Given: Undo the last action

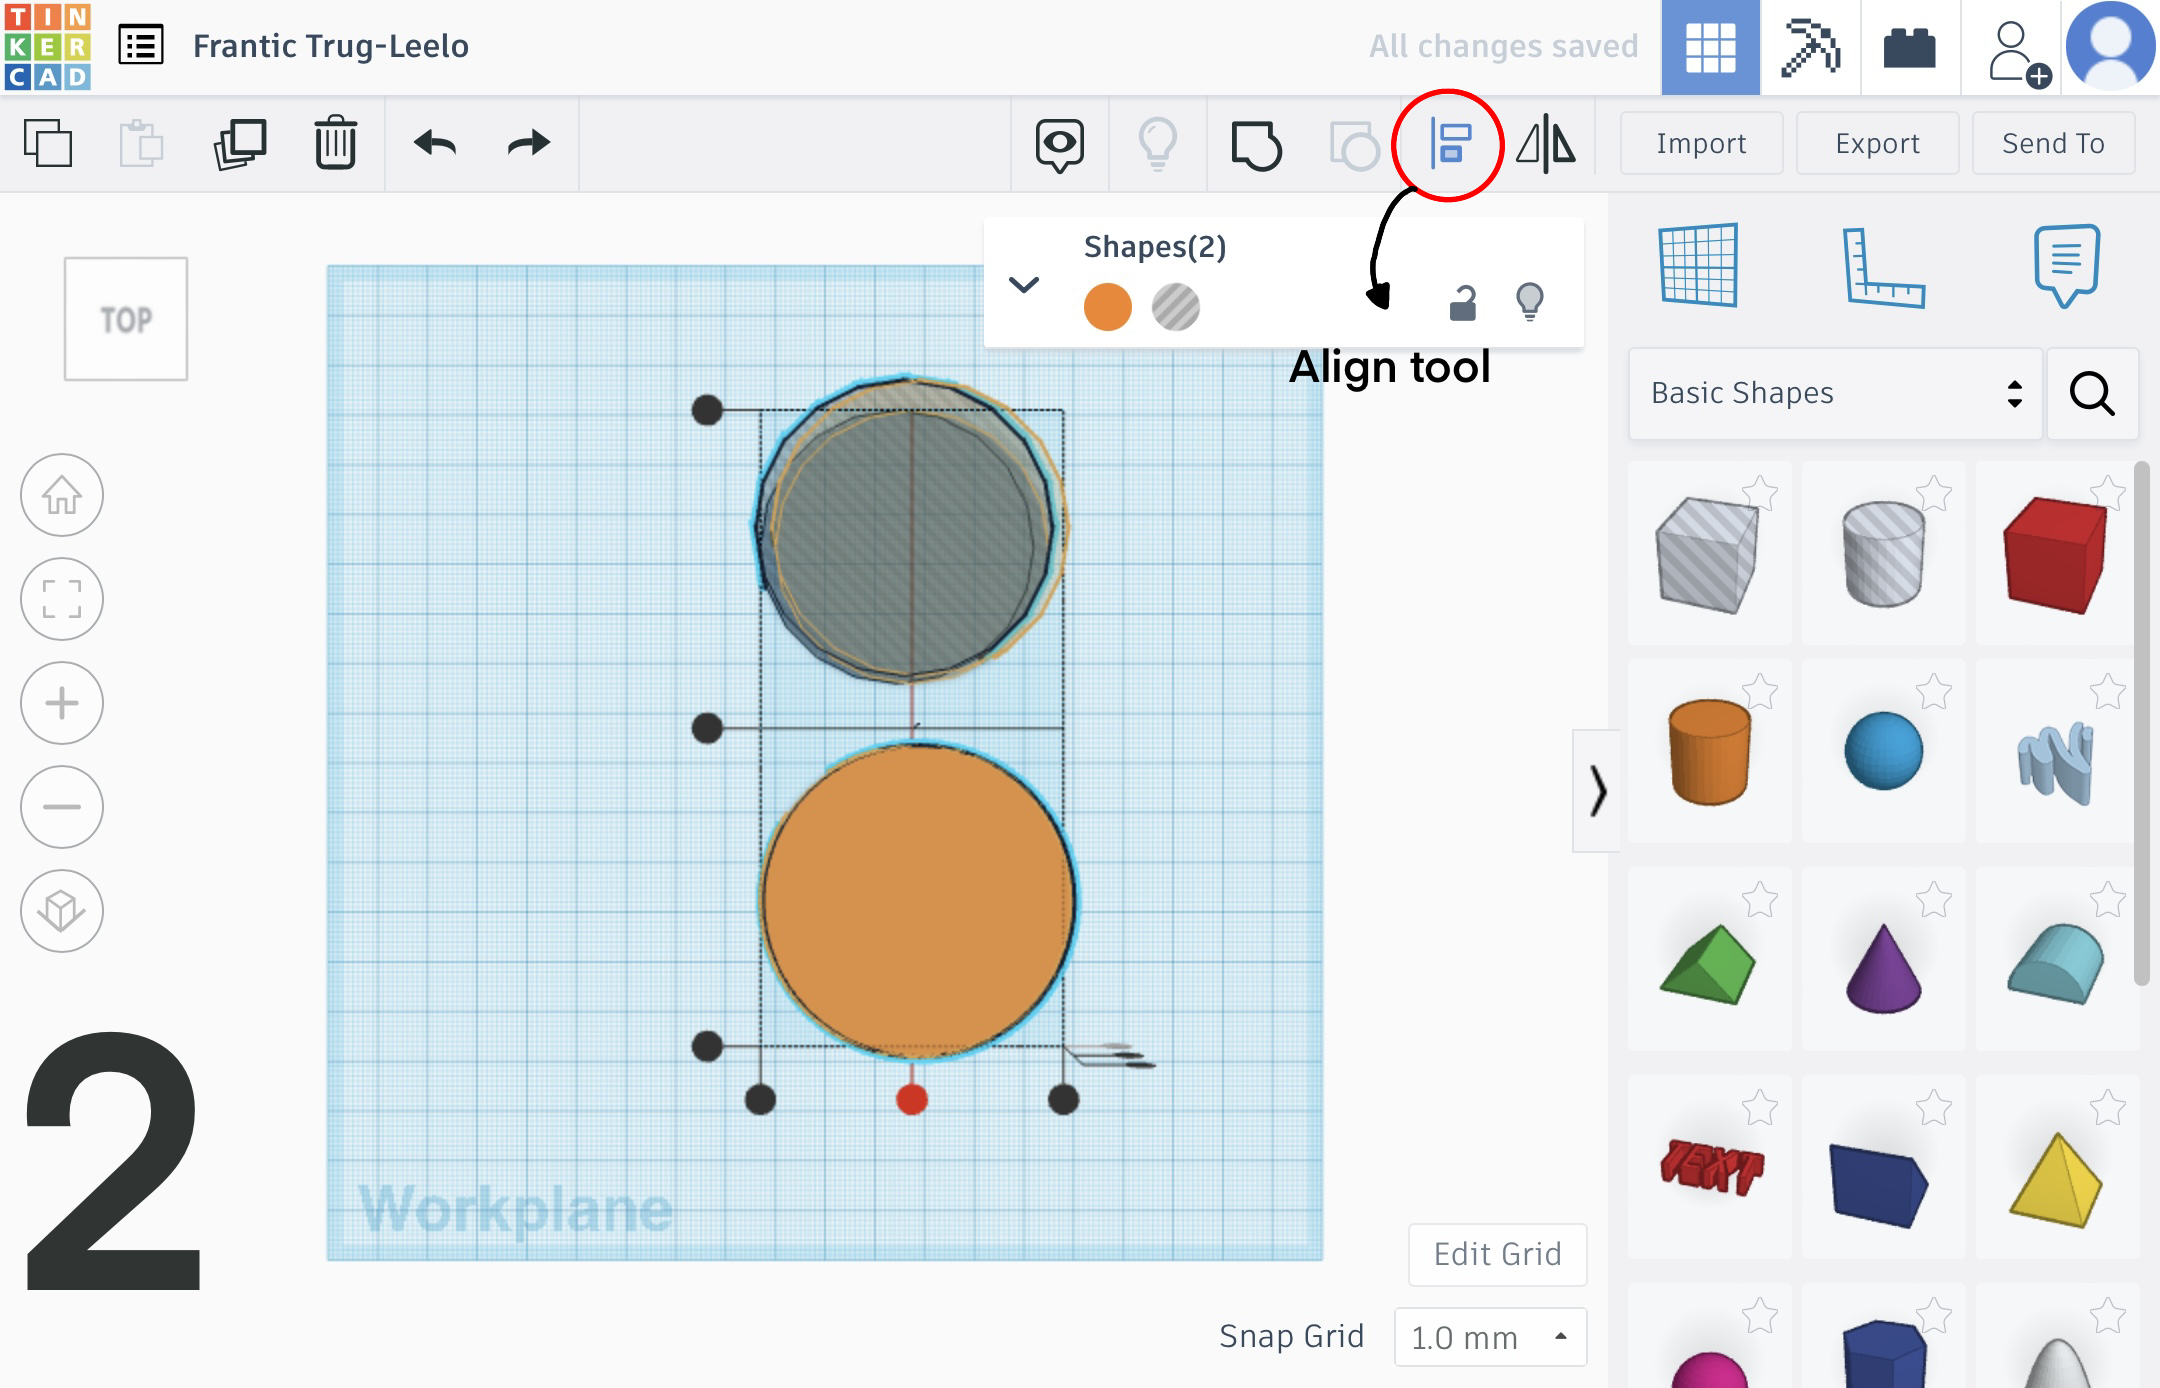Looking at the screenshot, I should [x=435, y=143].
